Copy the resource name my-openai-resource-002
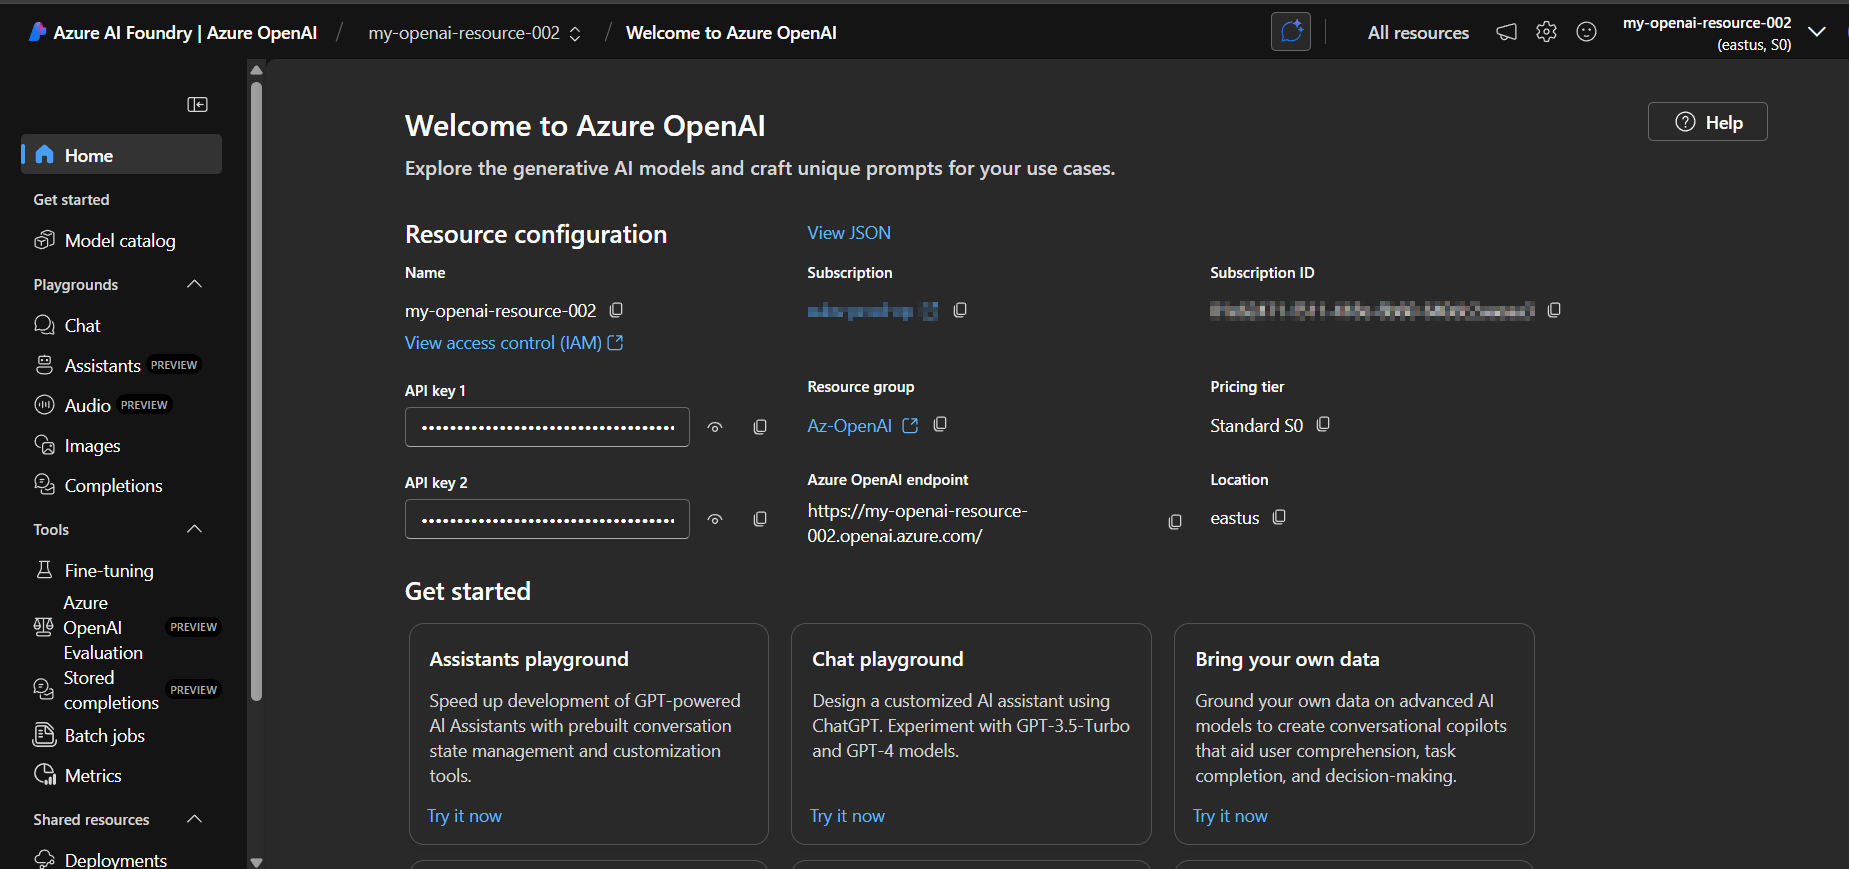Viewport: 1849px width, 869px height. (x=616, y=310)
